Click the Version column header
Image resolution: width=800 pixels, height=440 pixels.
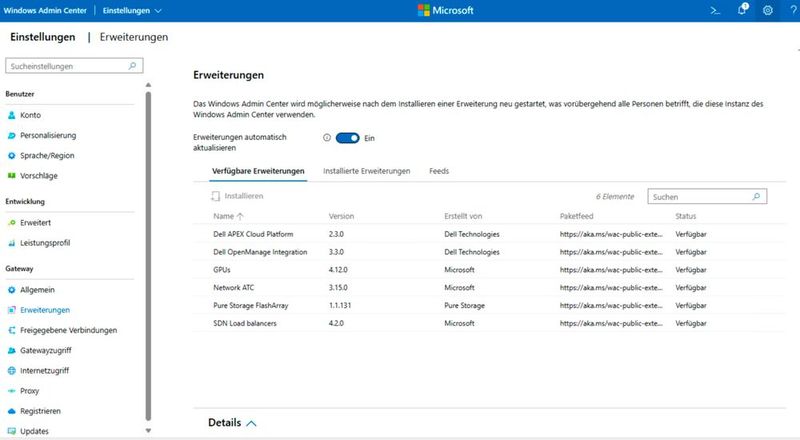(x=341, y=216)
